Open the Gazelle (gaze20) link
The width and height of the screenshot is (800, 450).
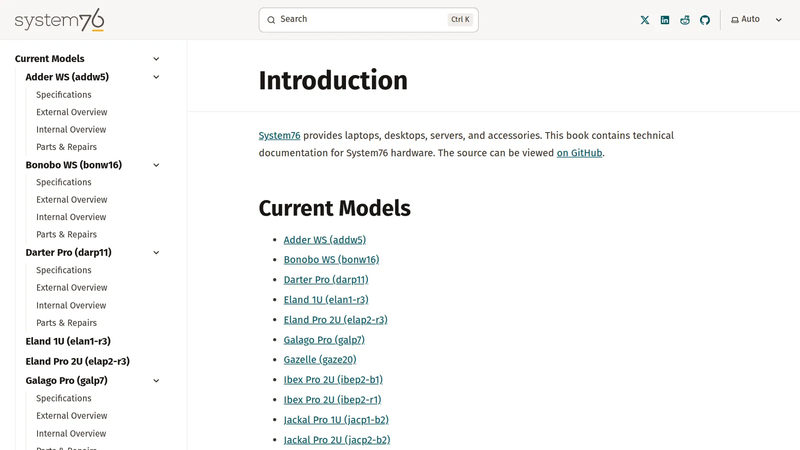click(x=320, y=360)
